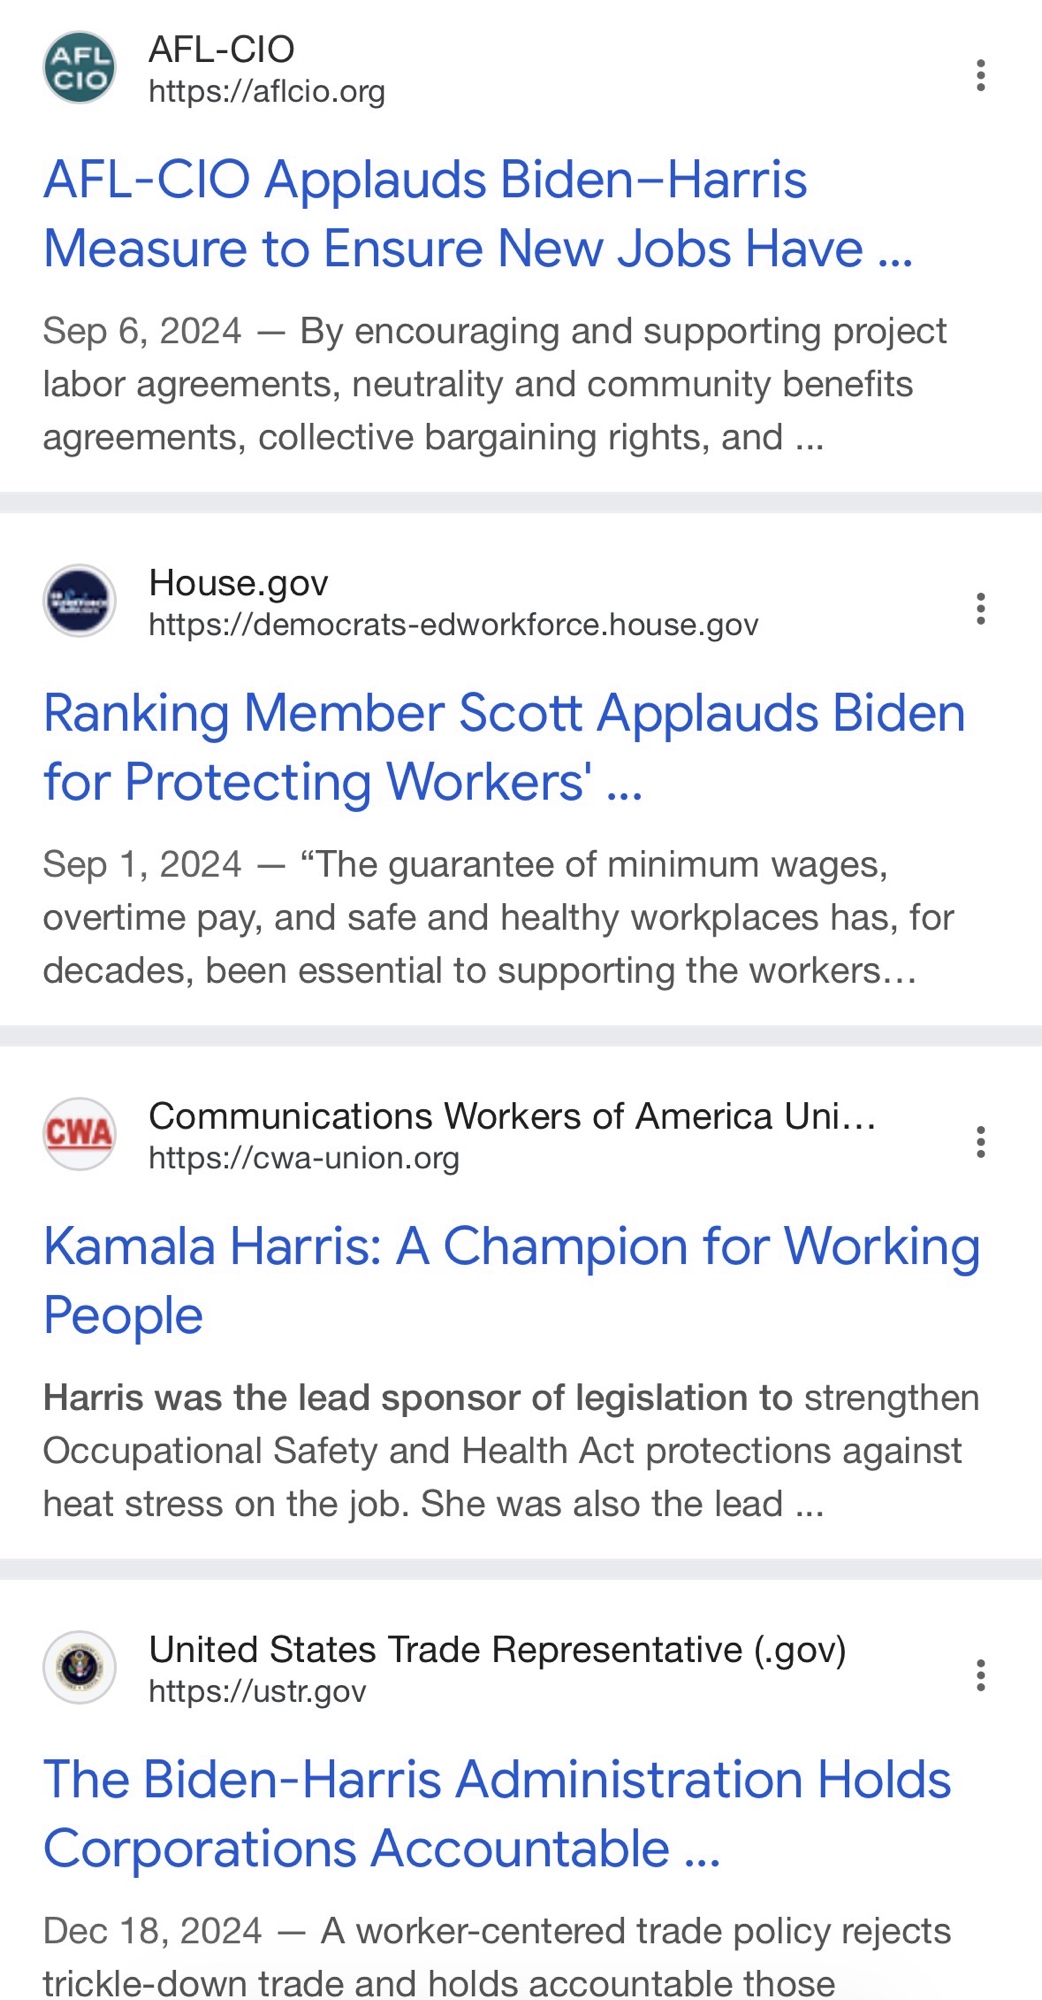The height and width of the screenshot is (2000, 1042).
Task: Click the democrats-edworkforce.house.gov URL
Action: pyautogui.click(x=453, y=625)
